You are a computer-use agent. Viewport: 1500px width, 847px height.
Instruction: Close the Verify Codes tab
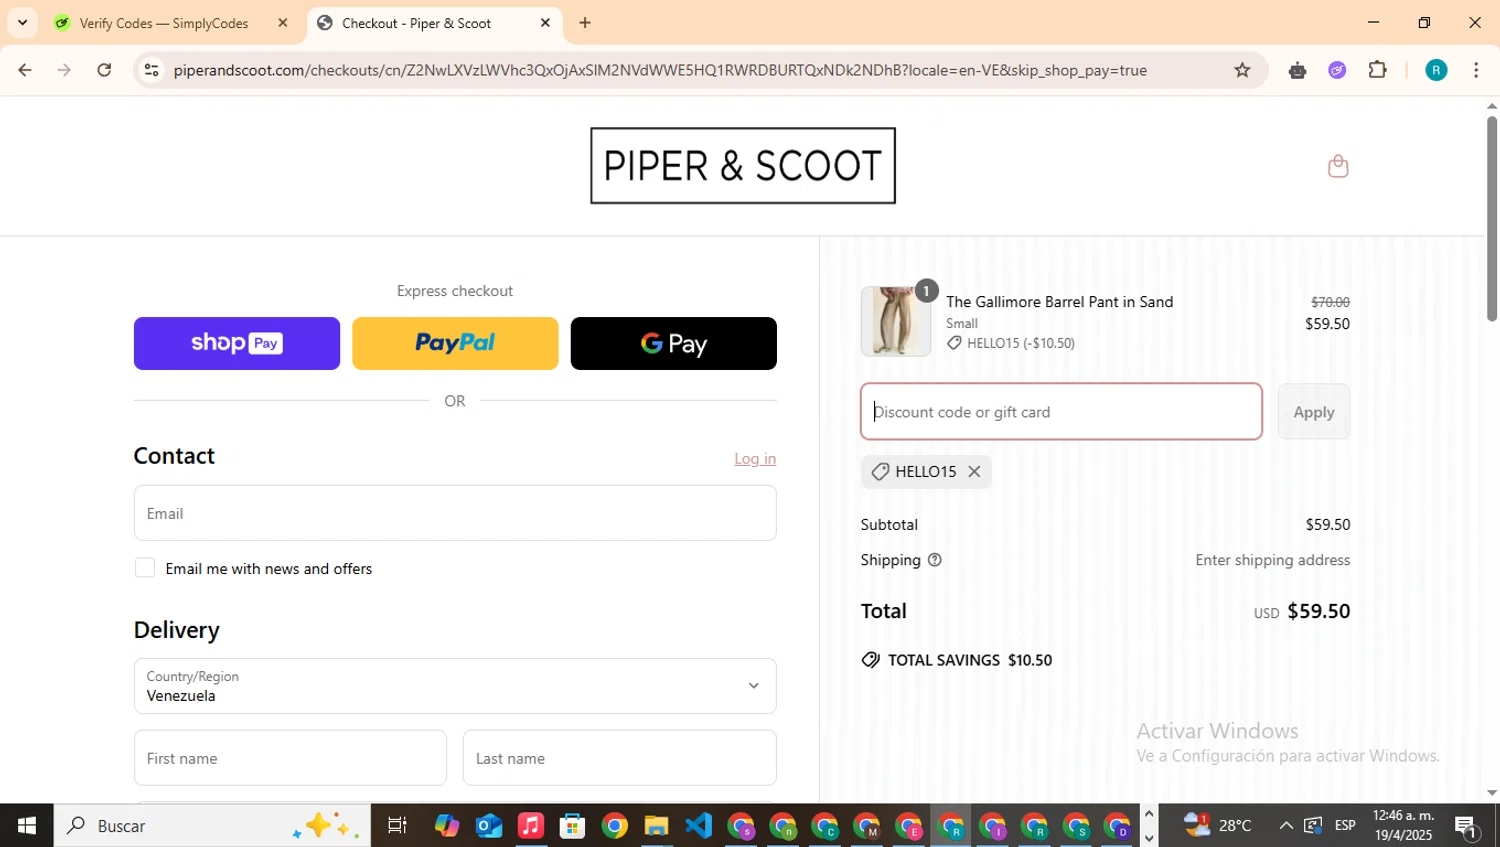(x=283, y=23)
